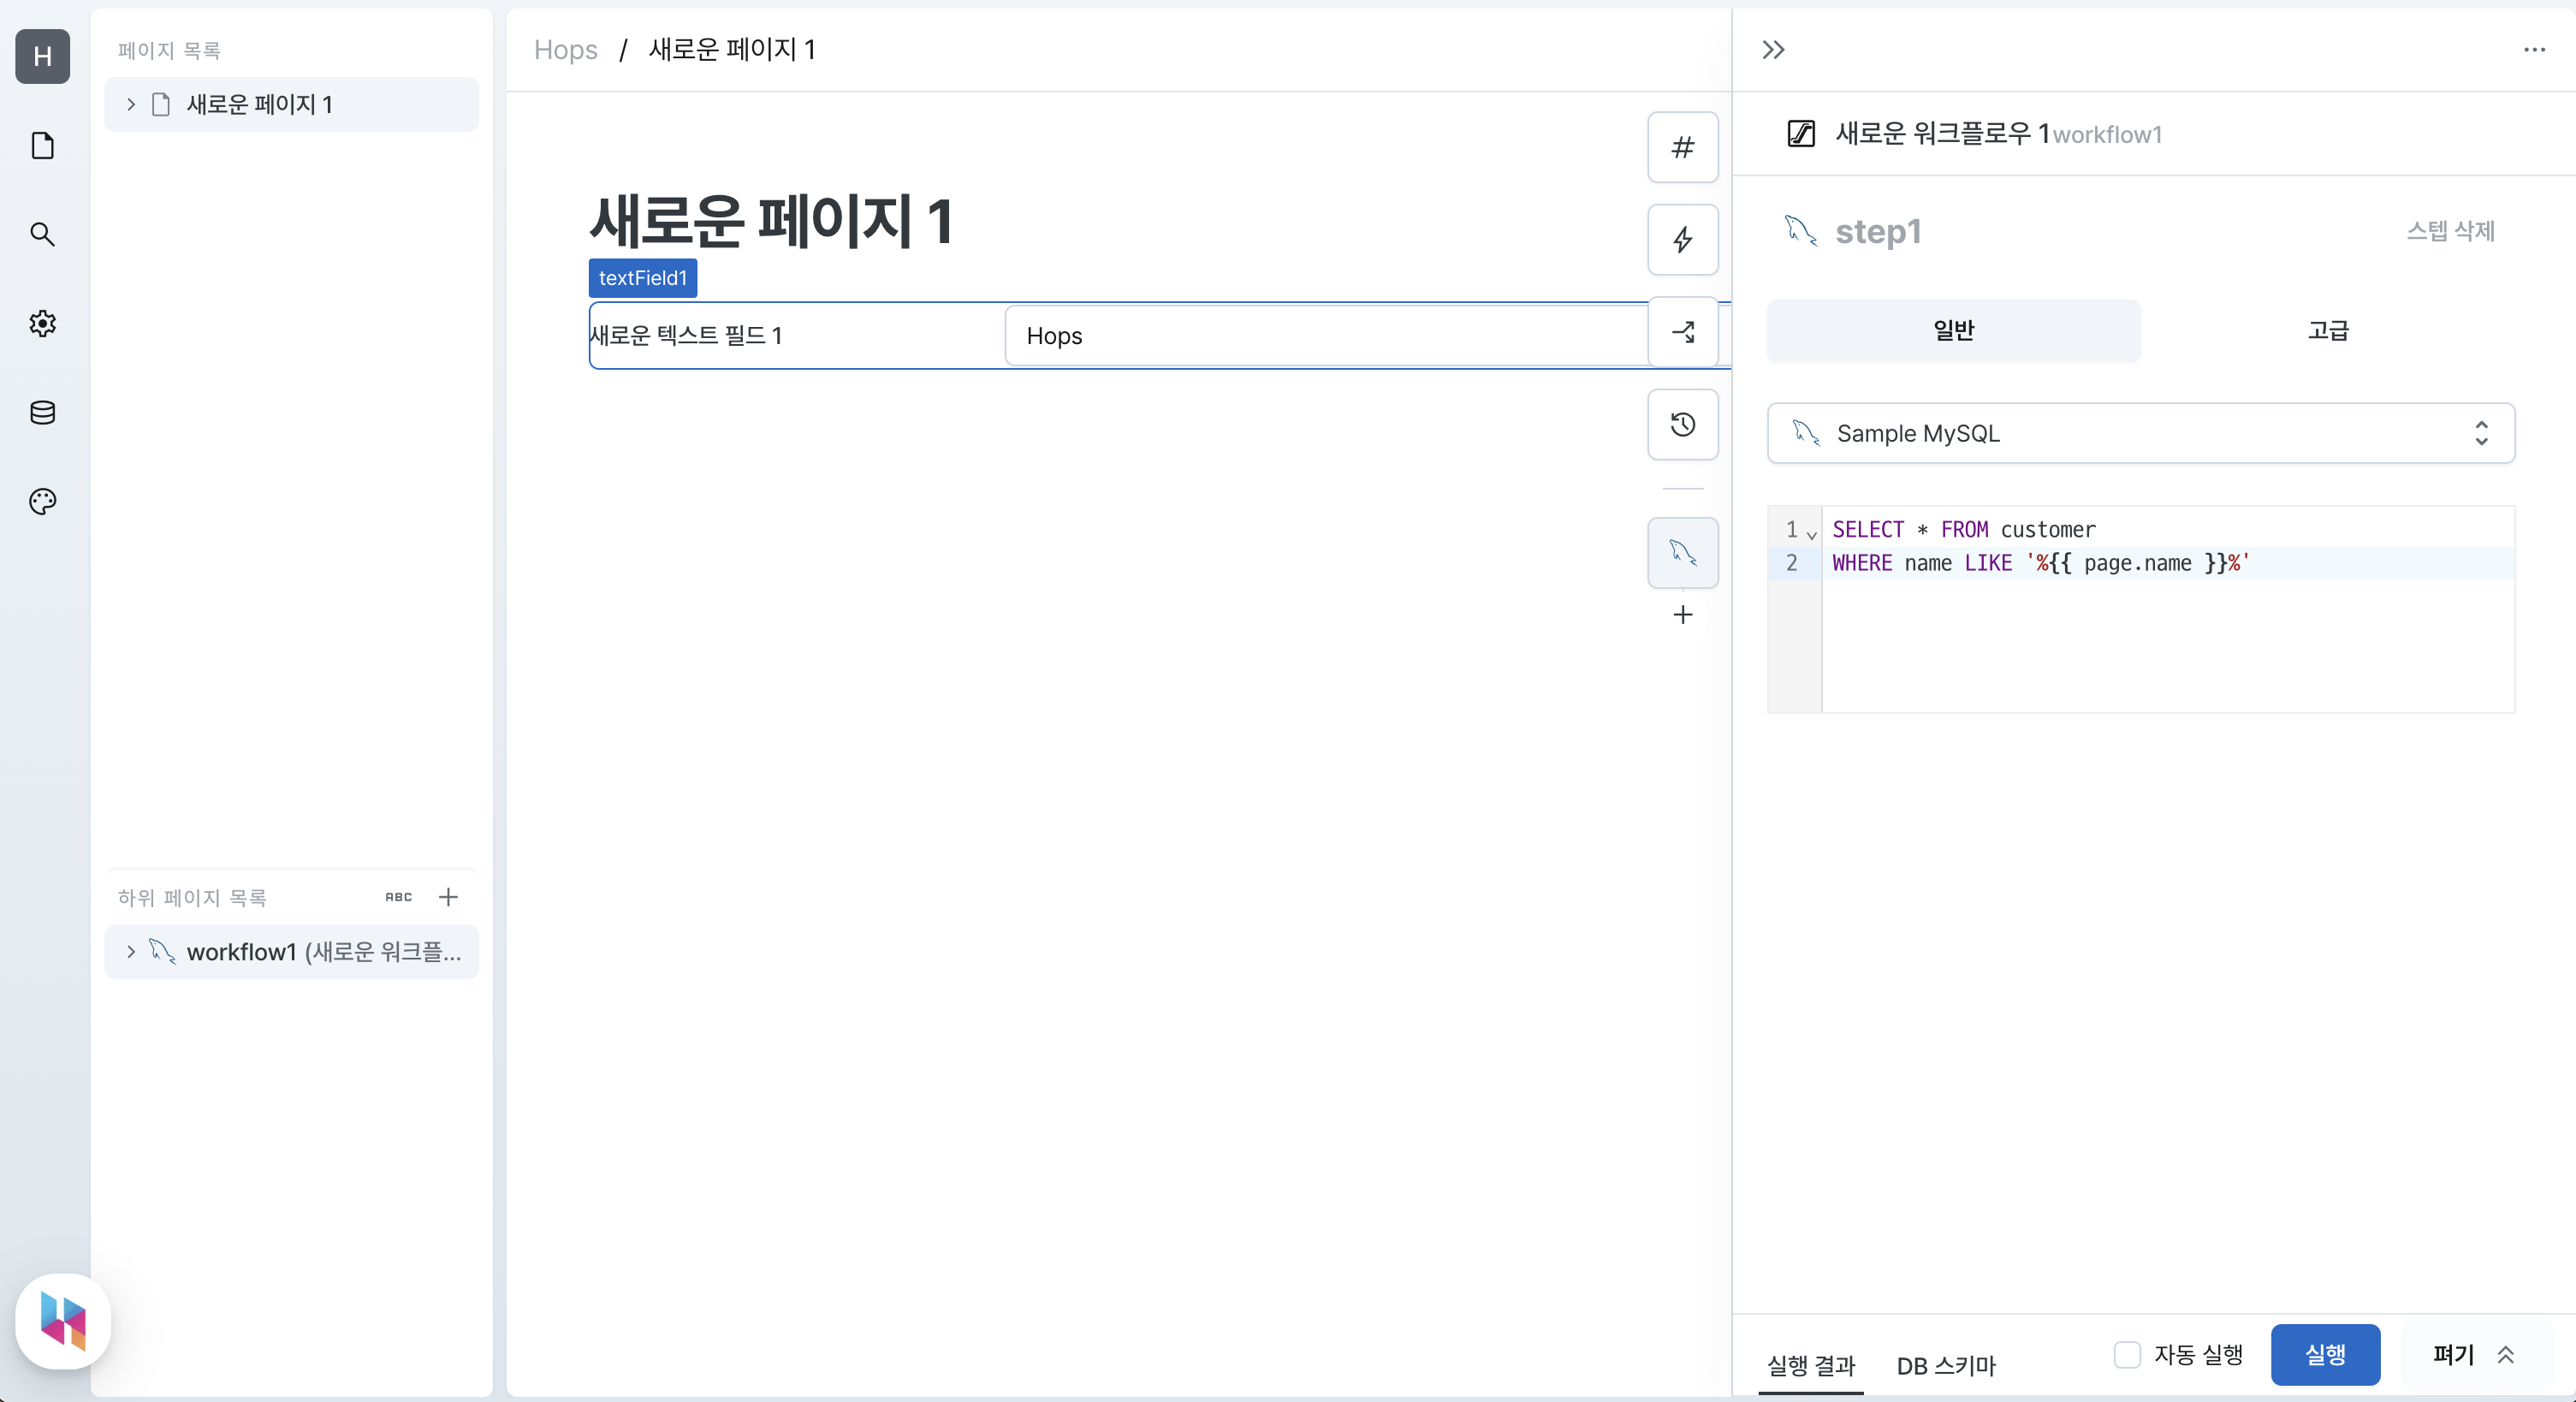Open the history clock button

[1683, 424]
